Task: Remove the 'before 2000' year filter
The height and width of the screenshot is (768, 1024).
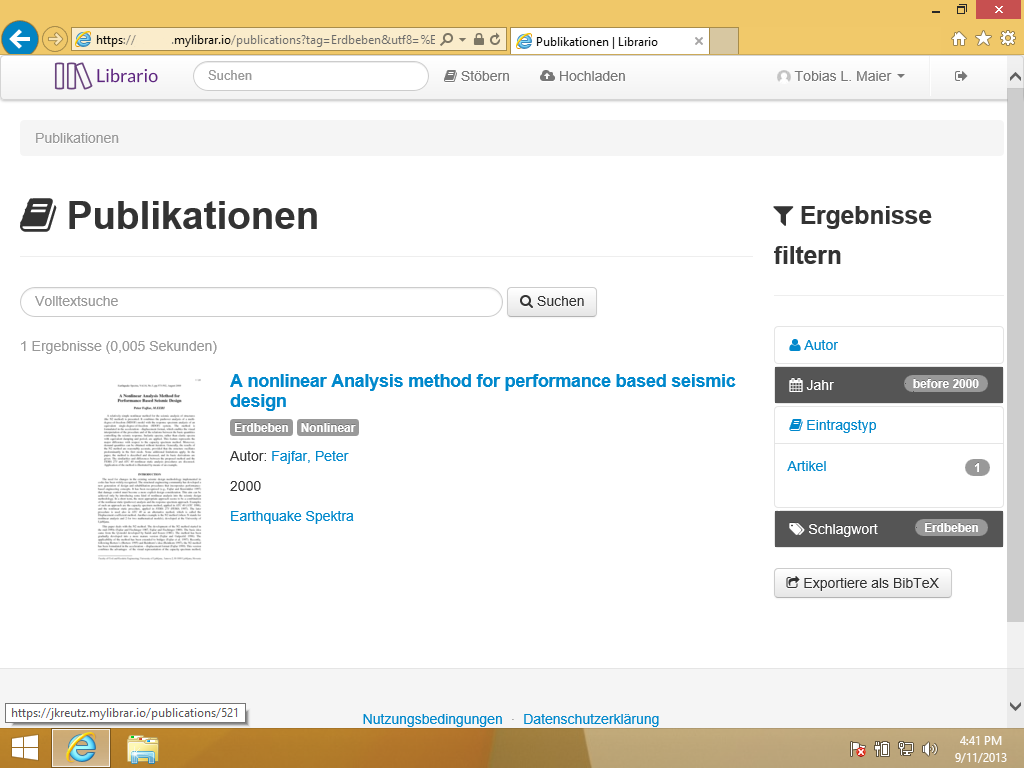Action: coord(945,384)
